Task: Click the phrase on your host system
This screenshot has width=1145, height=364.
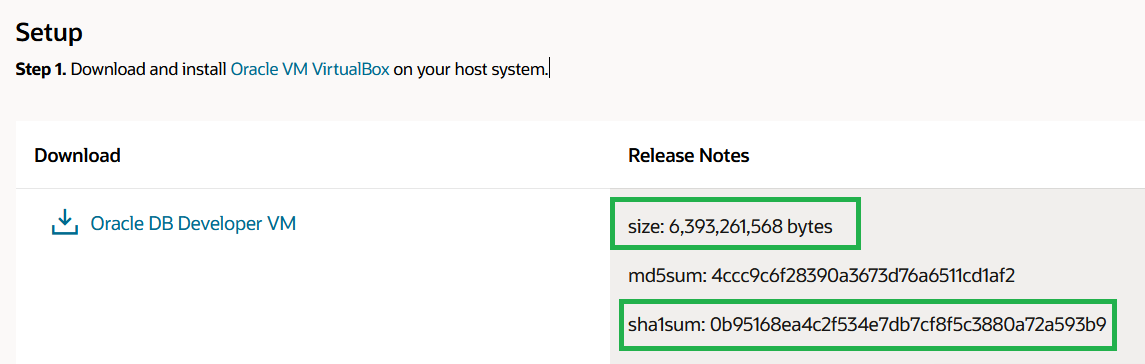Action: pos(470,70)
